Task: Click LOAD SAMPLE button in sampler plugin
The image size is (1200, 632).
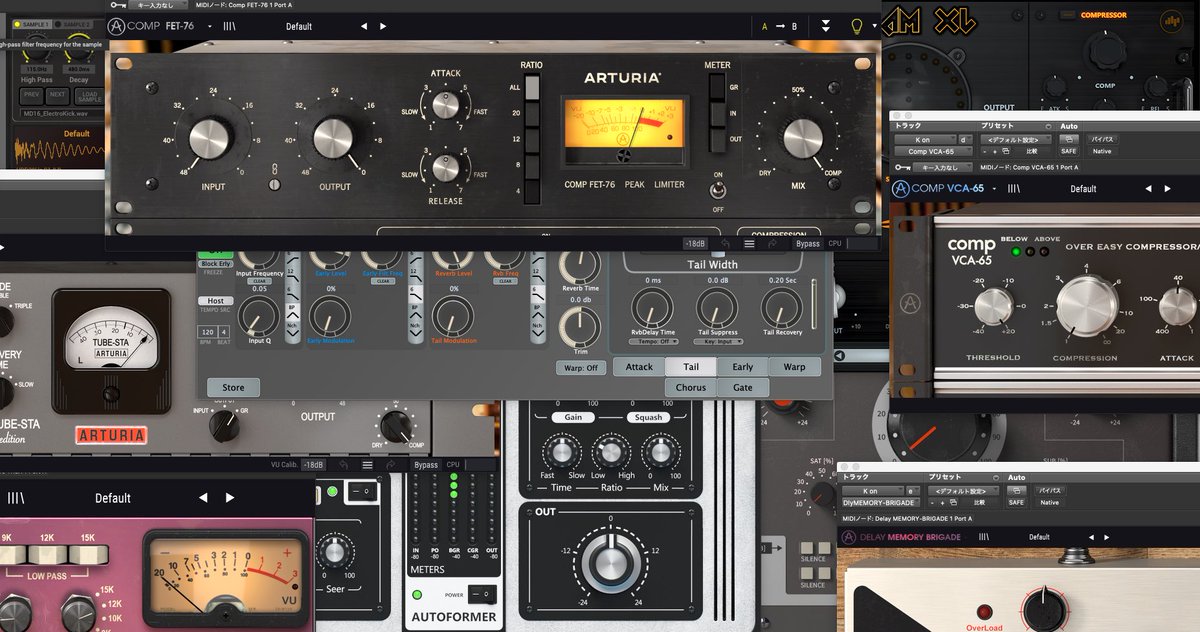Action: [x=90, y=96]
